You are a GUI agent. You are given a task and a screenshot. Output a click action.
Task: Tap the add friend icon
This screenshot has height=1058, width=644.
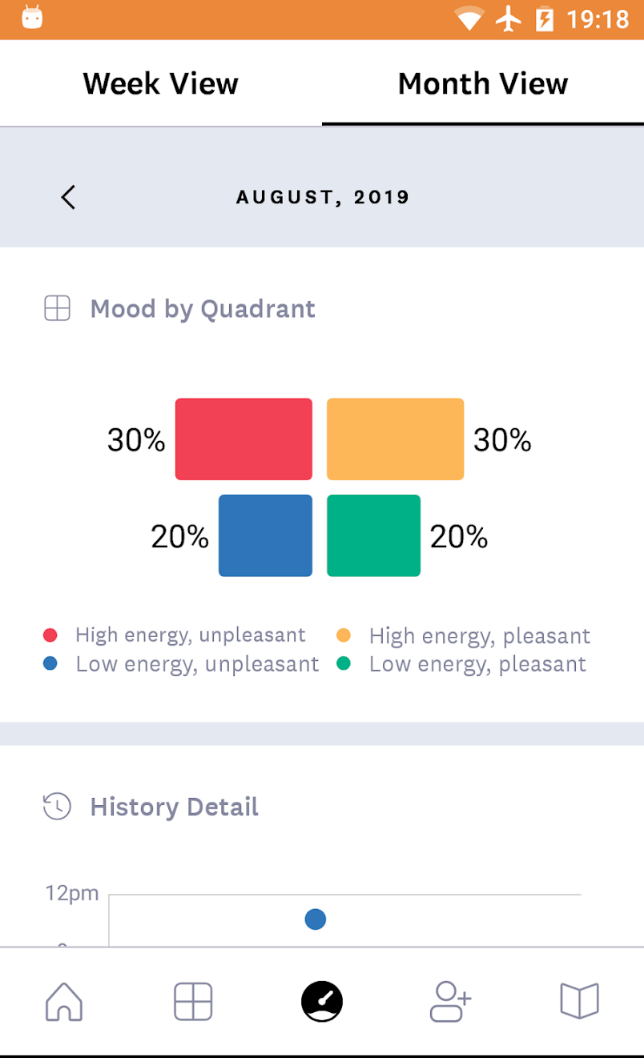click(450, 1000)
